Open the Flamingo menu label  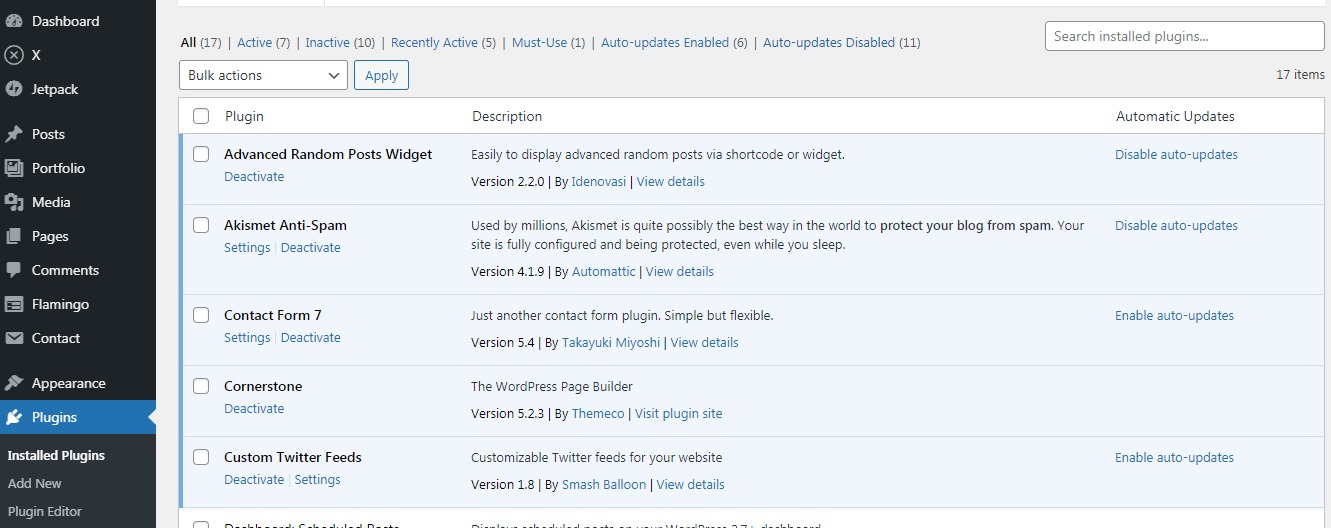pos(60,304)
